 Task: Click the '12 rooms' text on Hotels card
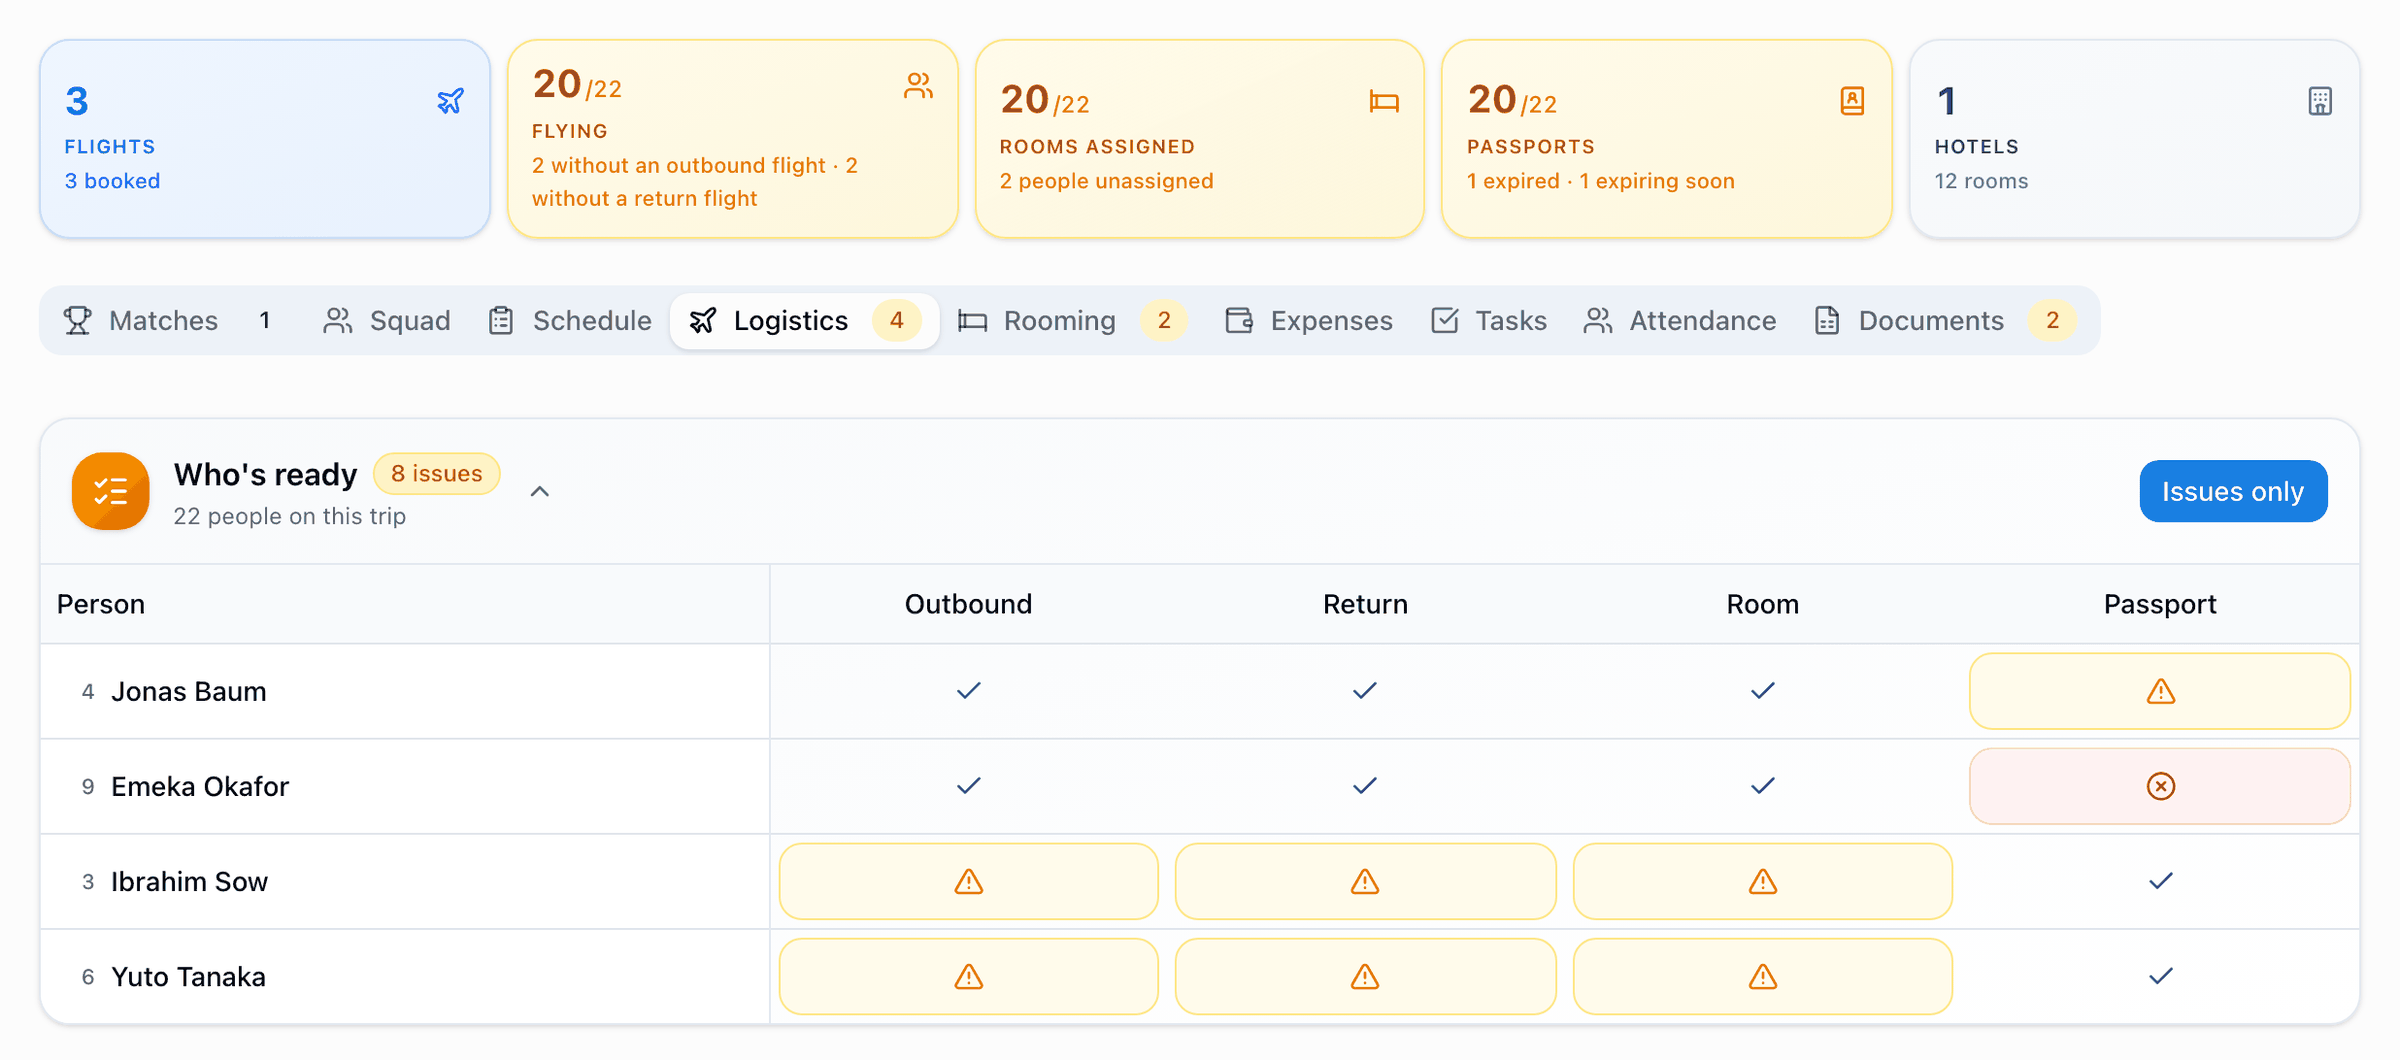(1981, 181)
